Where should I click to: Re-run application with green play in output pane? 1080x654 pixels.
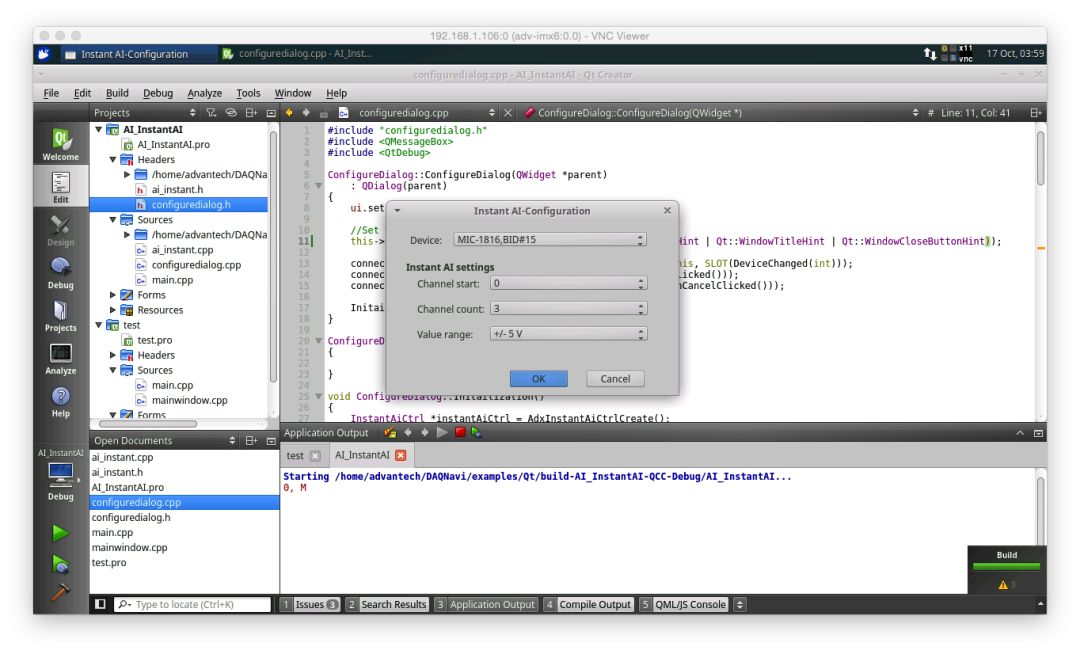[442, 432]
